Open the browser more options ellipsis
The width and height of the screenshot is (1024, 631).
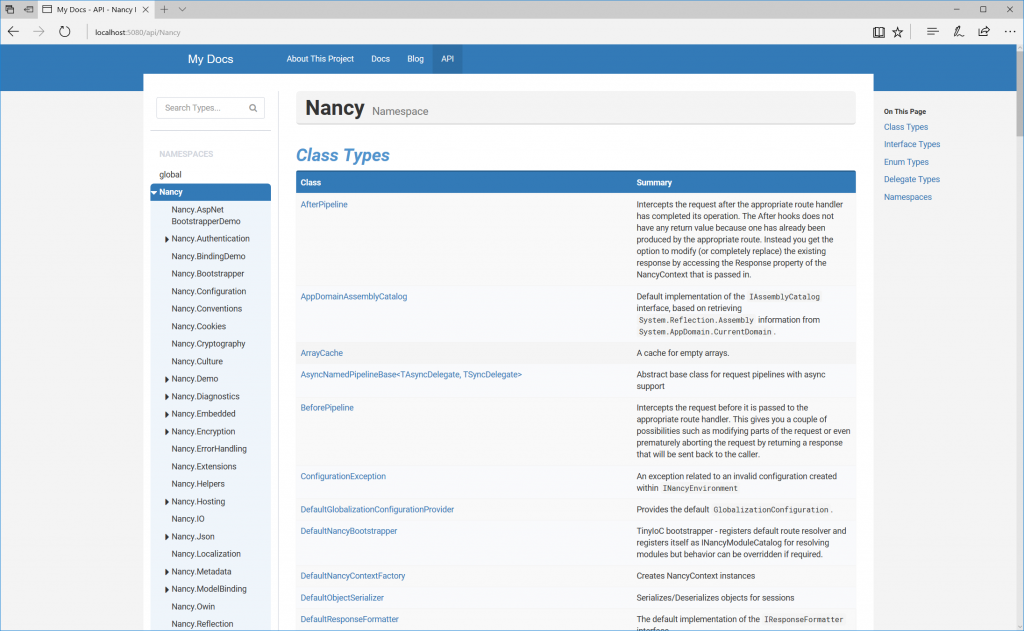[x=1010, y=31]
